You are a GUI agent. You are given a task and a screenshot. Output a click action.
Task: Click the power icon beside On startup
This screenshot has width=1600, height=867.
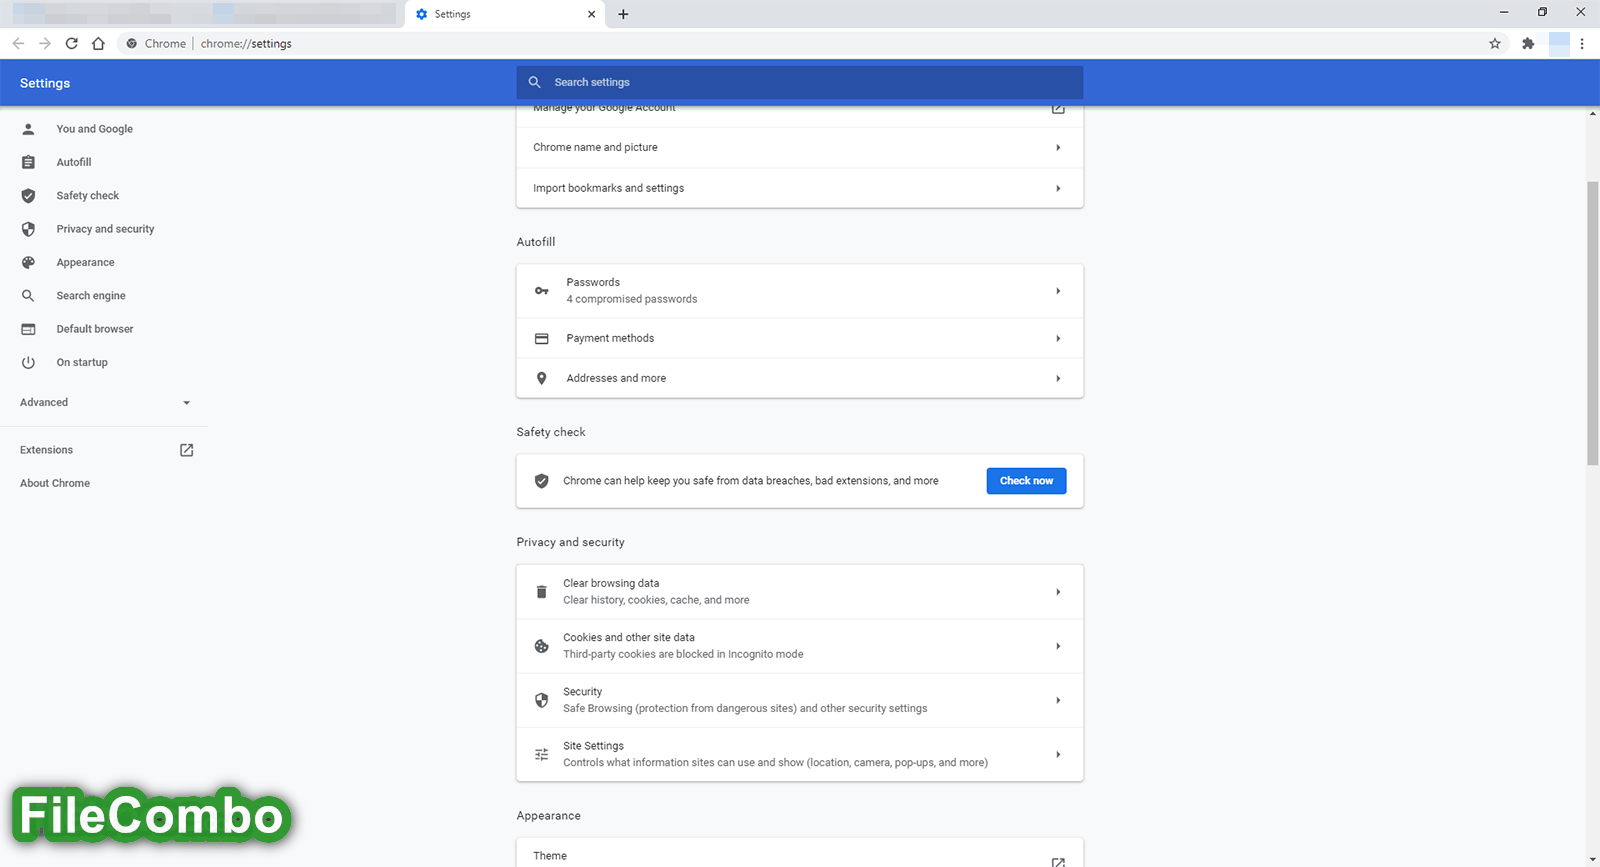pyautogui.click(x=28, y=362)
